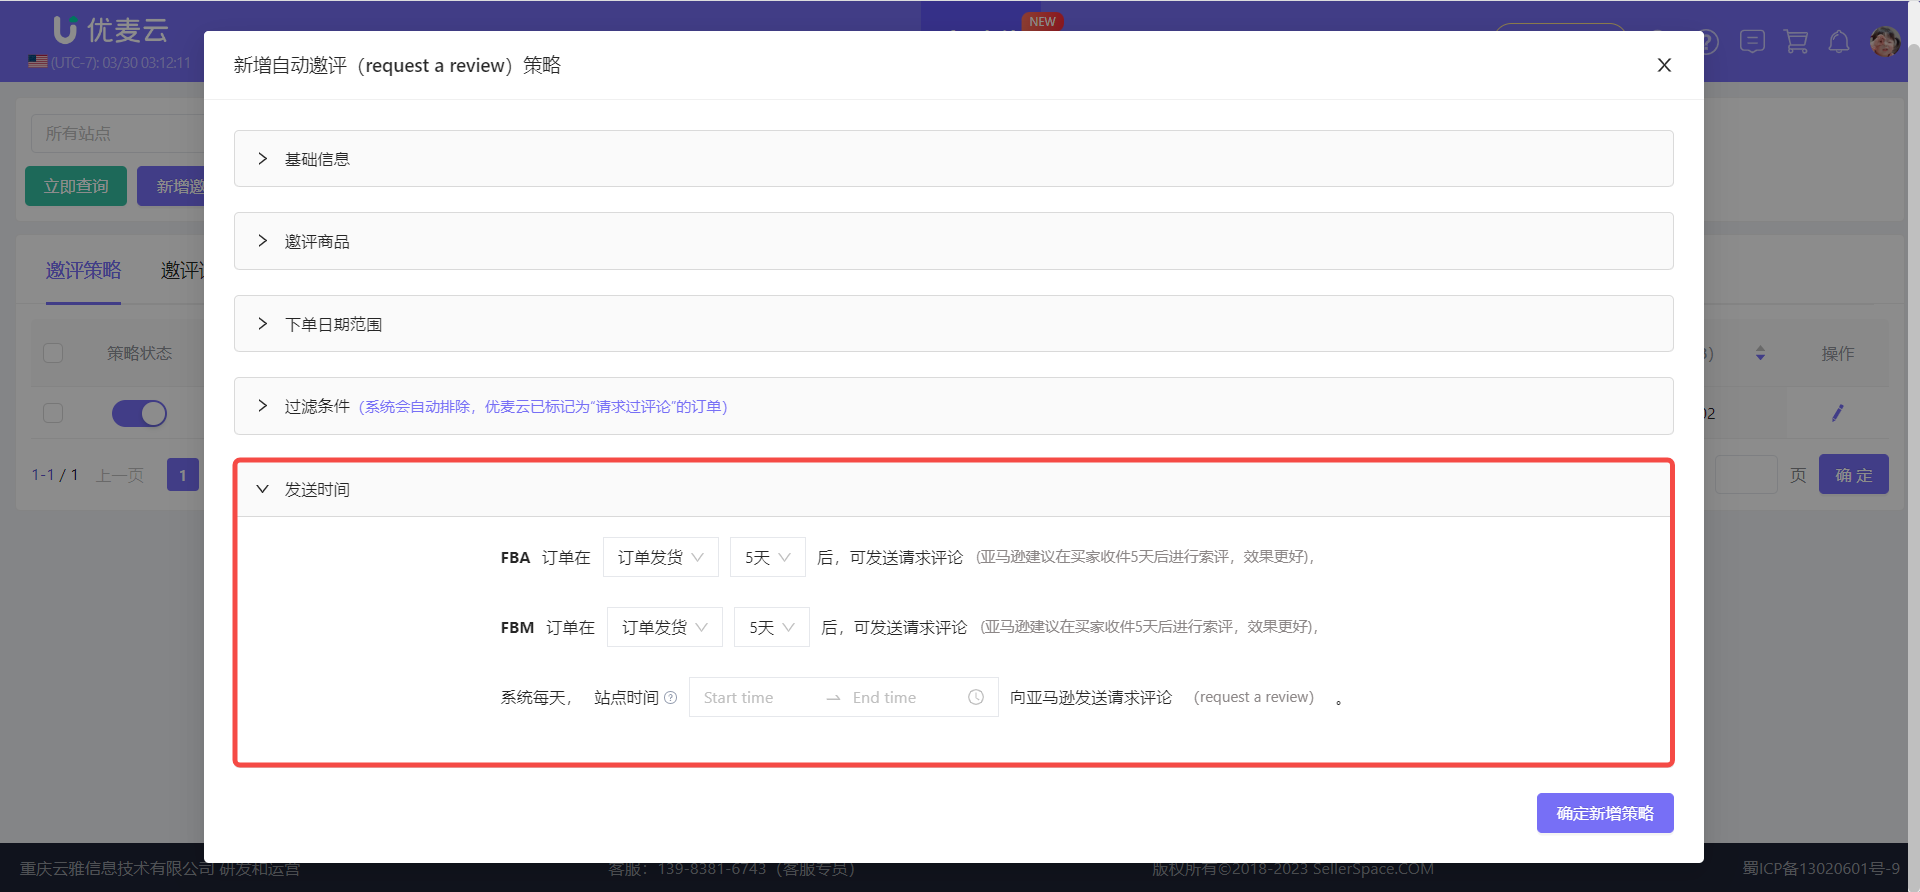Switch to the 邀评策略 tab
Viewport: 1920px width, 892px height.
[x=83, y=270]
